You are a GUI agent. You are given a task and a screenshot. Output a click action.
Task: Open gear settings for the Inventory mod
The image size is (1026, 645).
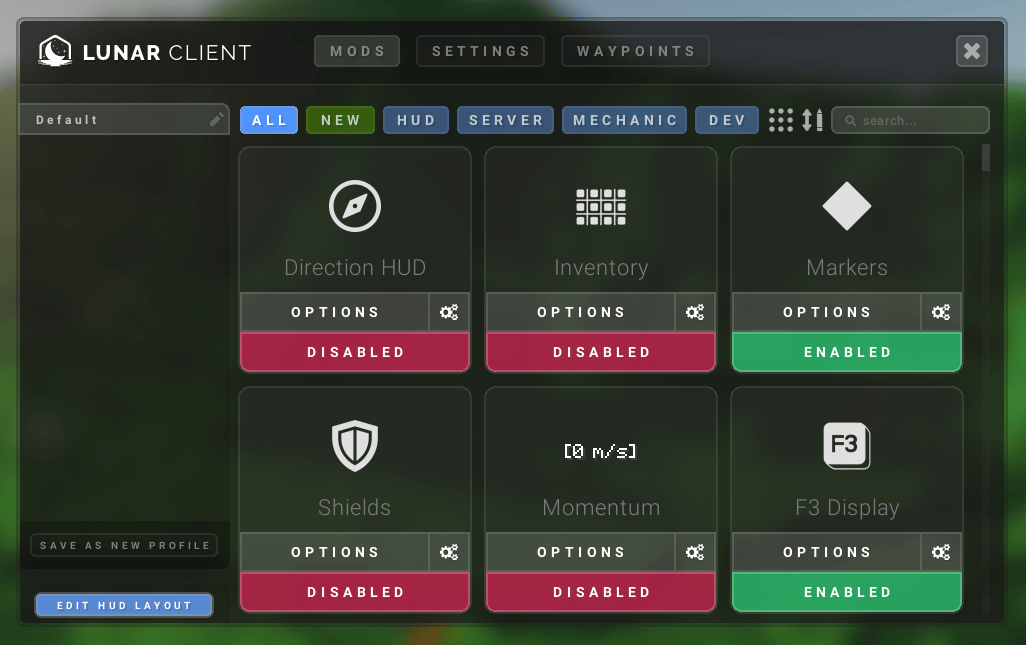coord(695,312)
